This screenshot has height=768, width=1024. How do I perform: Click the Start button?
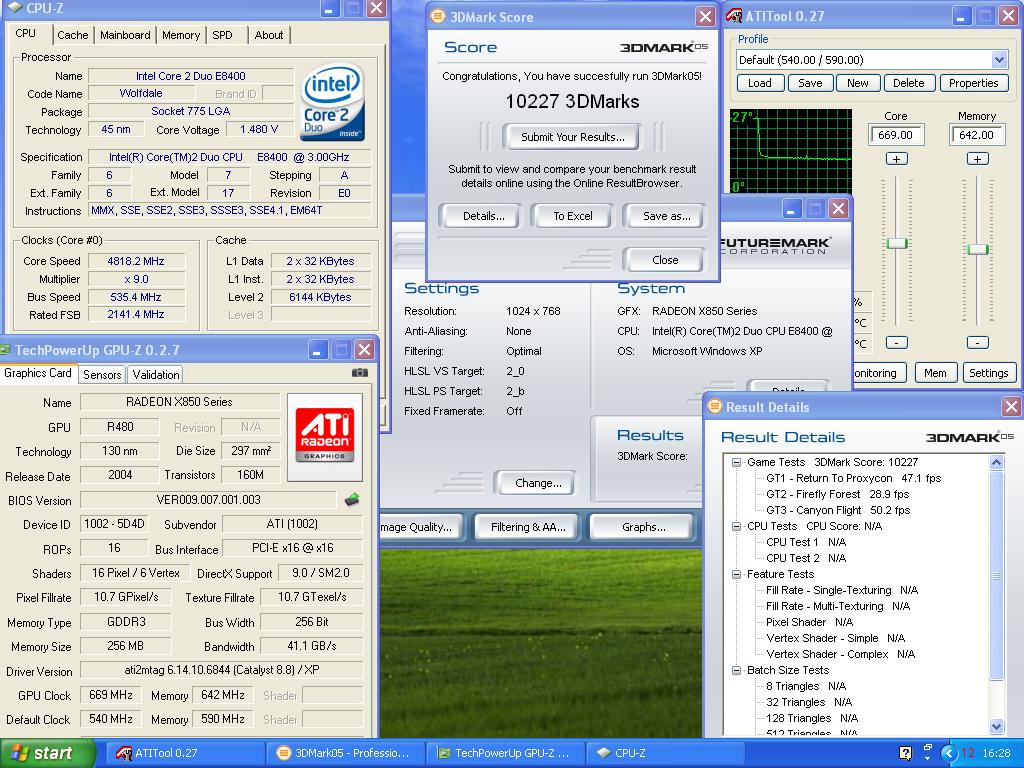point(48,753)
